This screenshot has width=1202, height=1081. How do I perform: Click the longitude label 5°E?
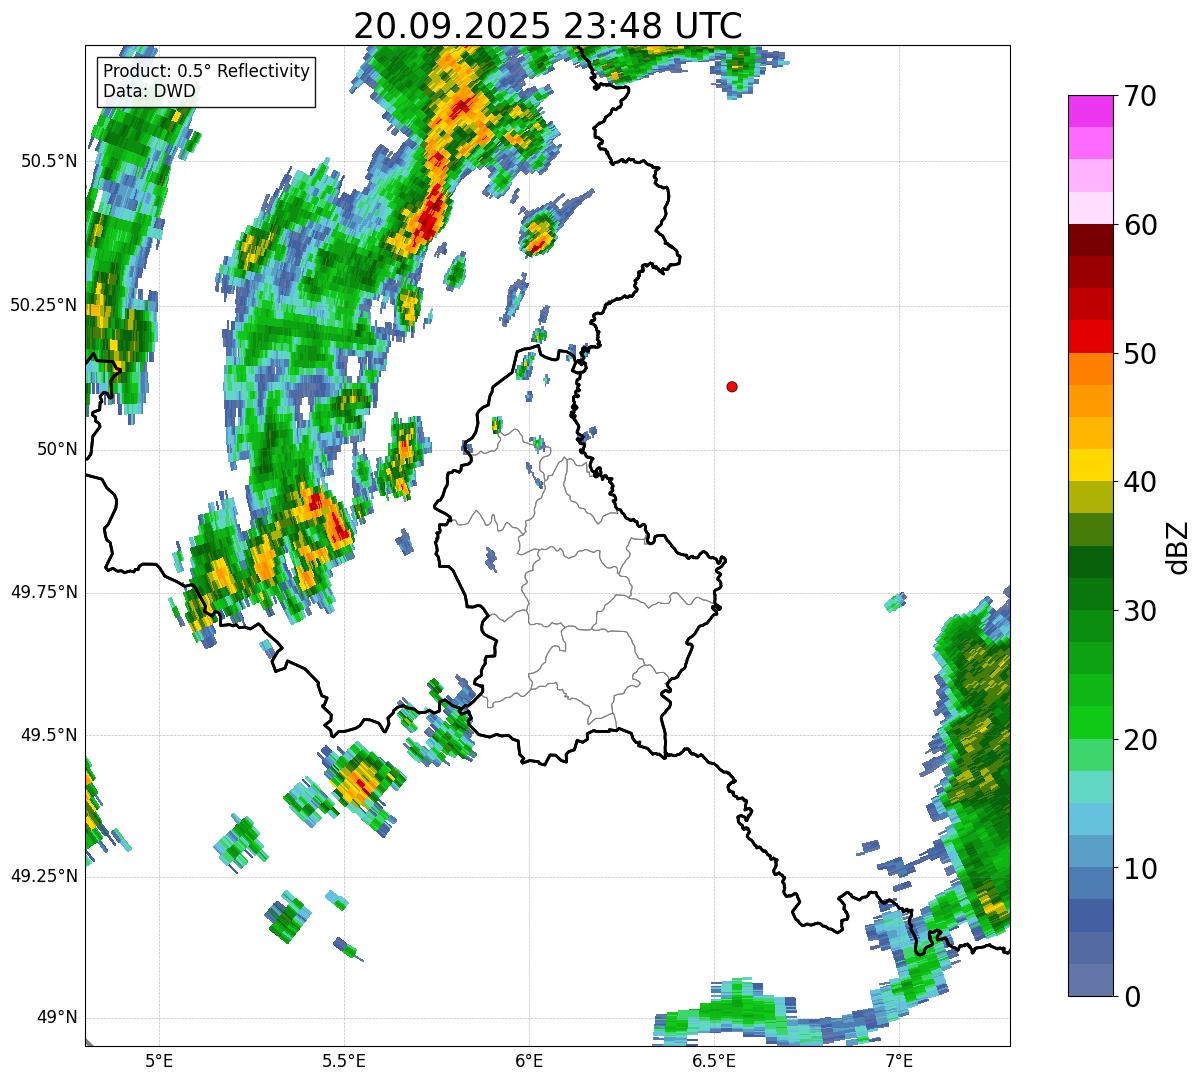point(159,1060)
